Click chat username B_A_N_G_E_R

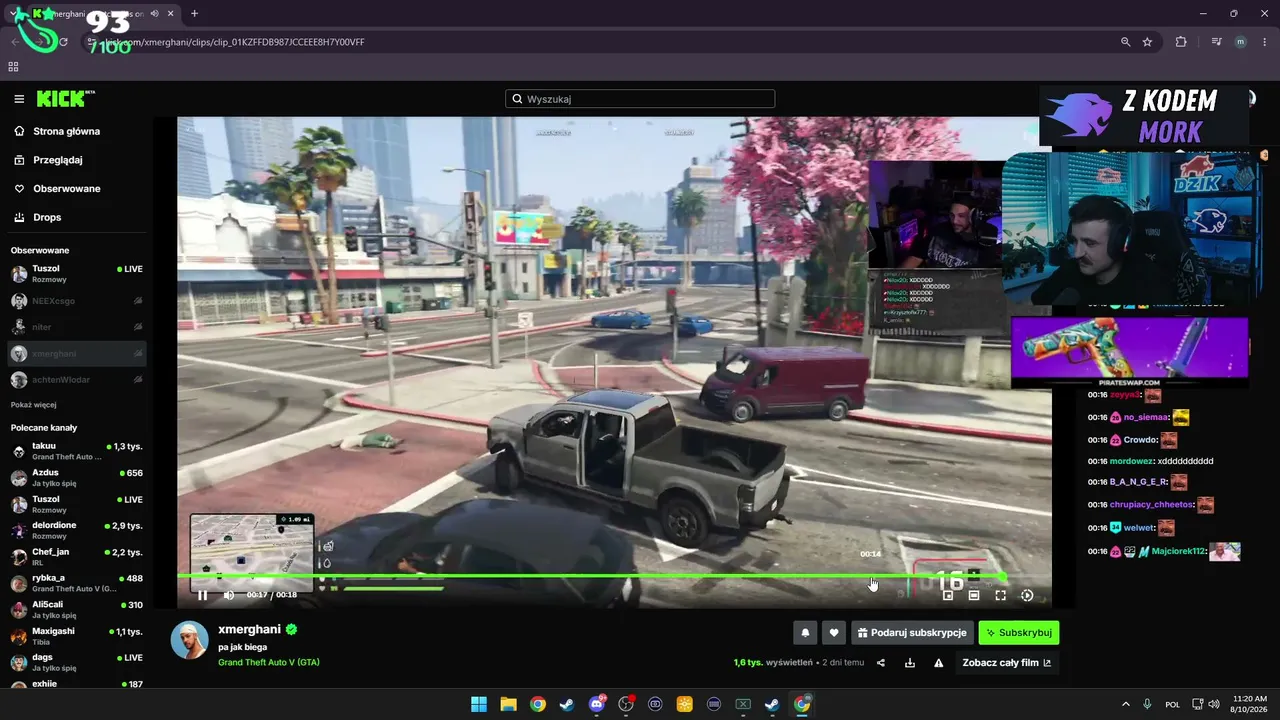click(1139, 482)
